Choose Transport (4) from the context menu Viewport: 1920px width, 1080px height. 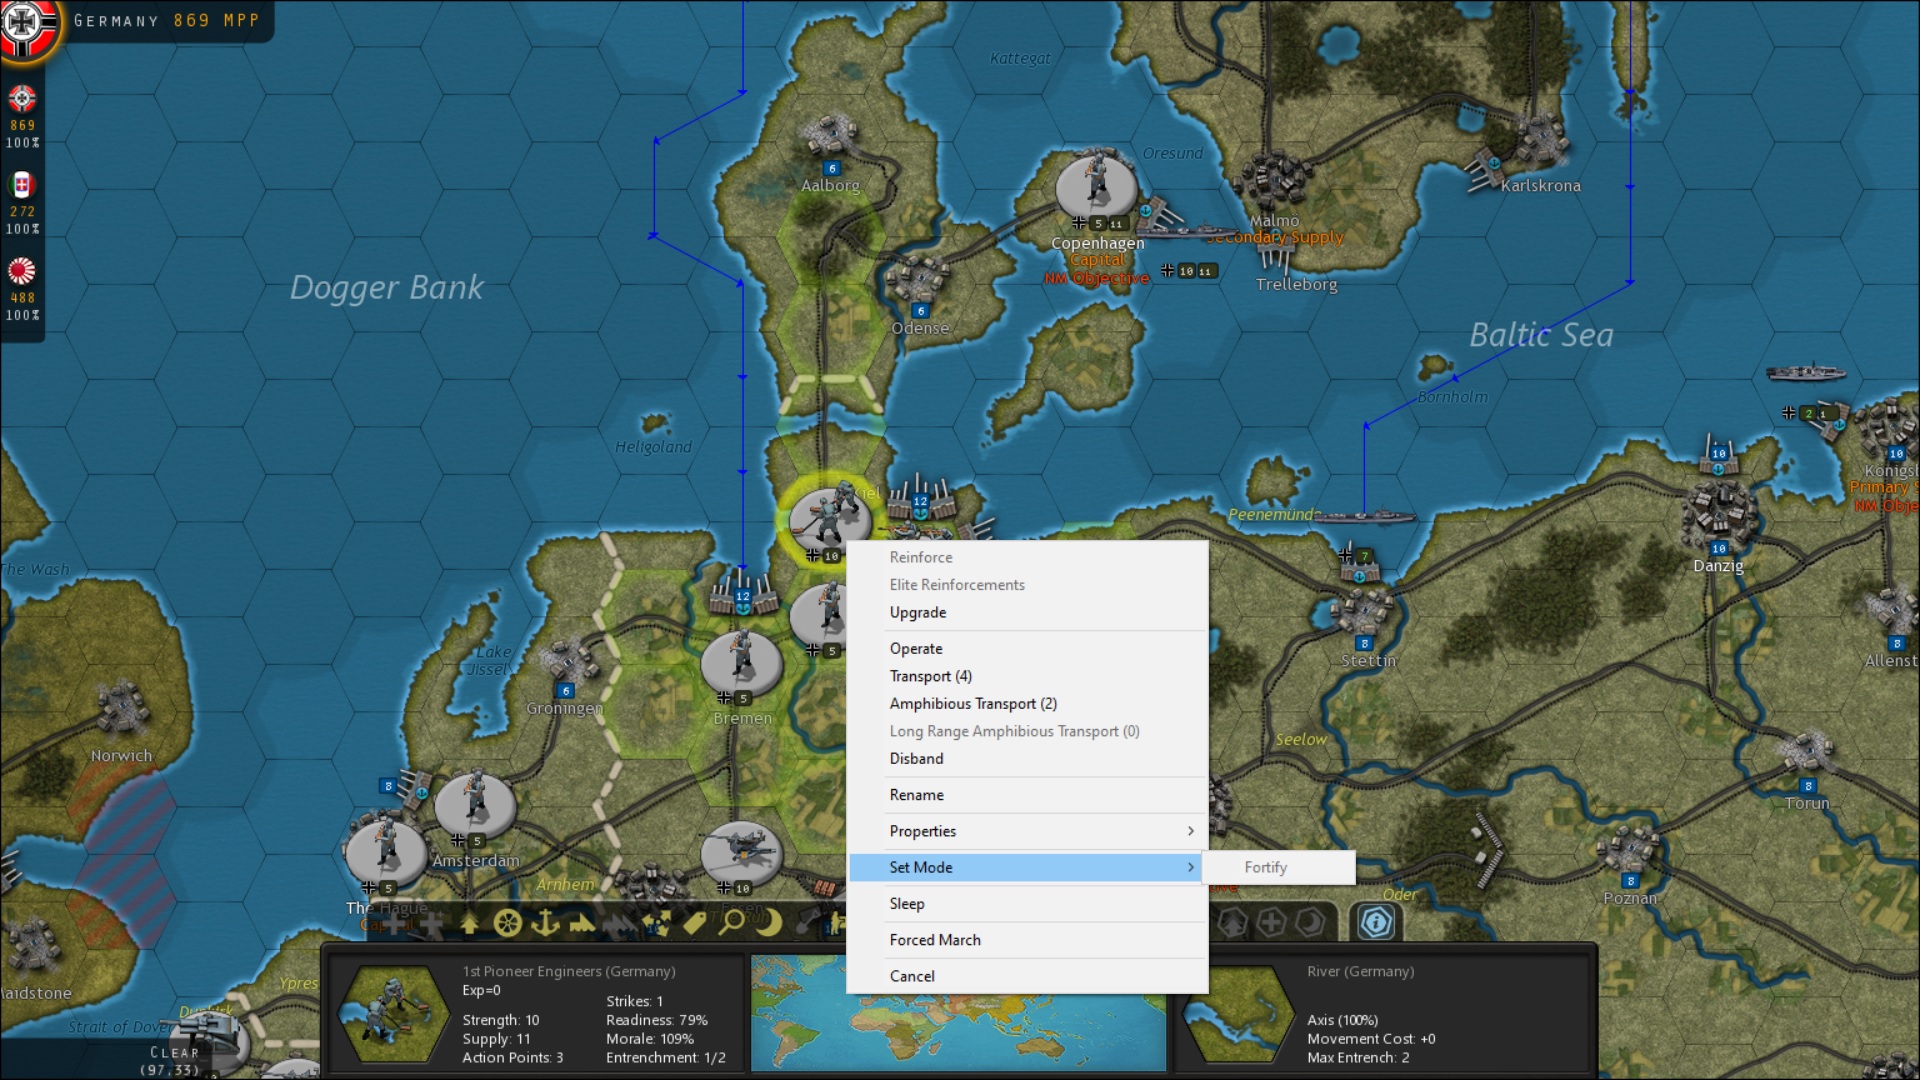pyautogui.click(x=930, y=676)
